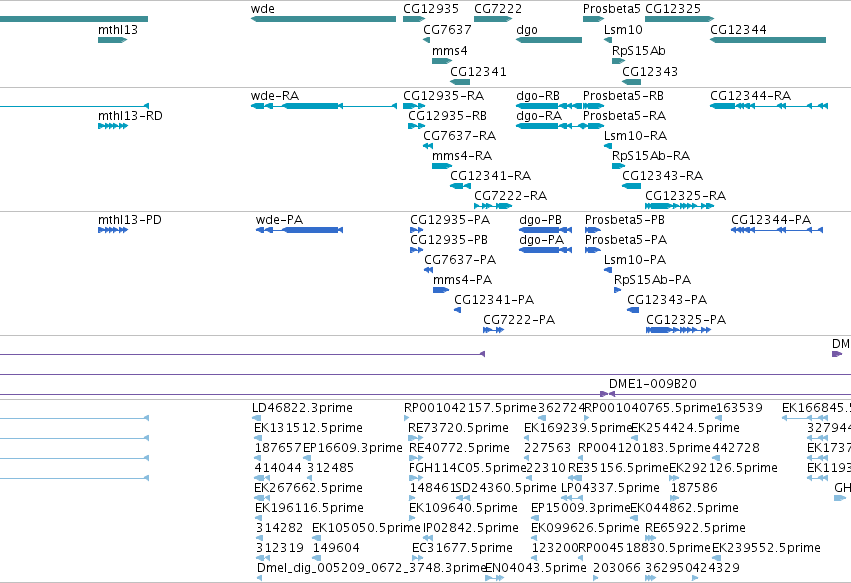
Task: Select the RpS15Ab-RA transcript
Action: 618,166
